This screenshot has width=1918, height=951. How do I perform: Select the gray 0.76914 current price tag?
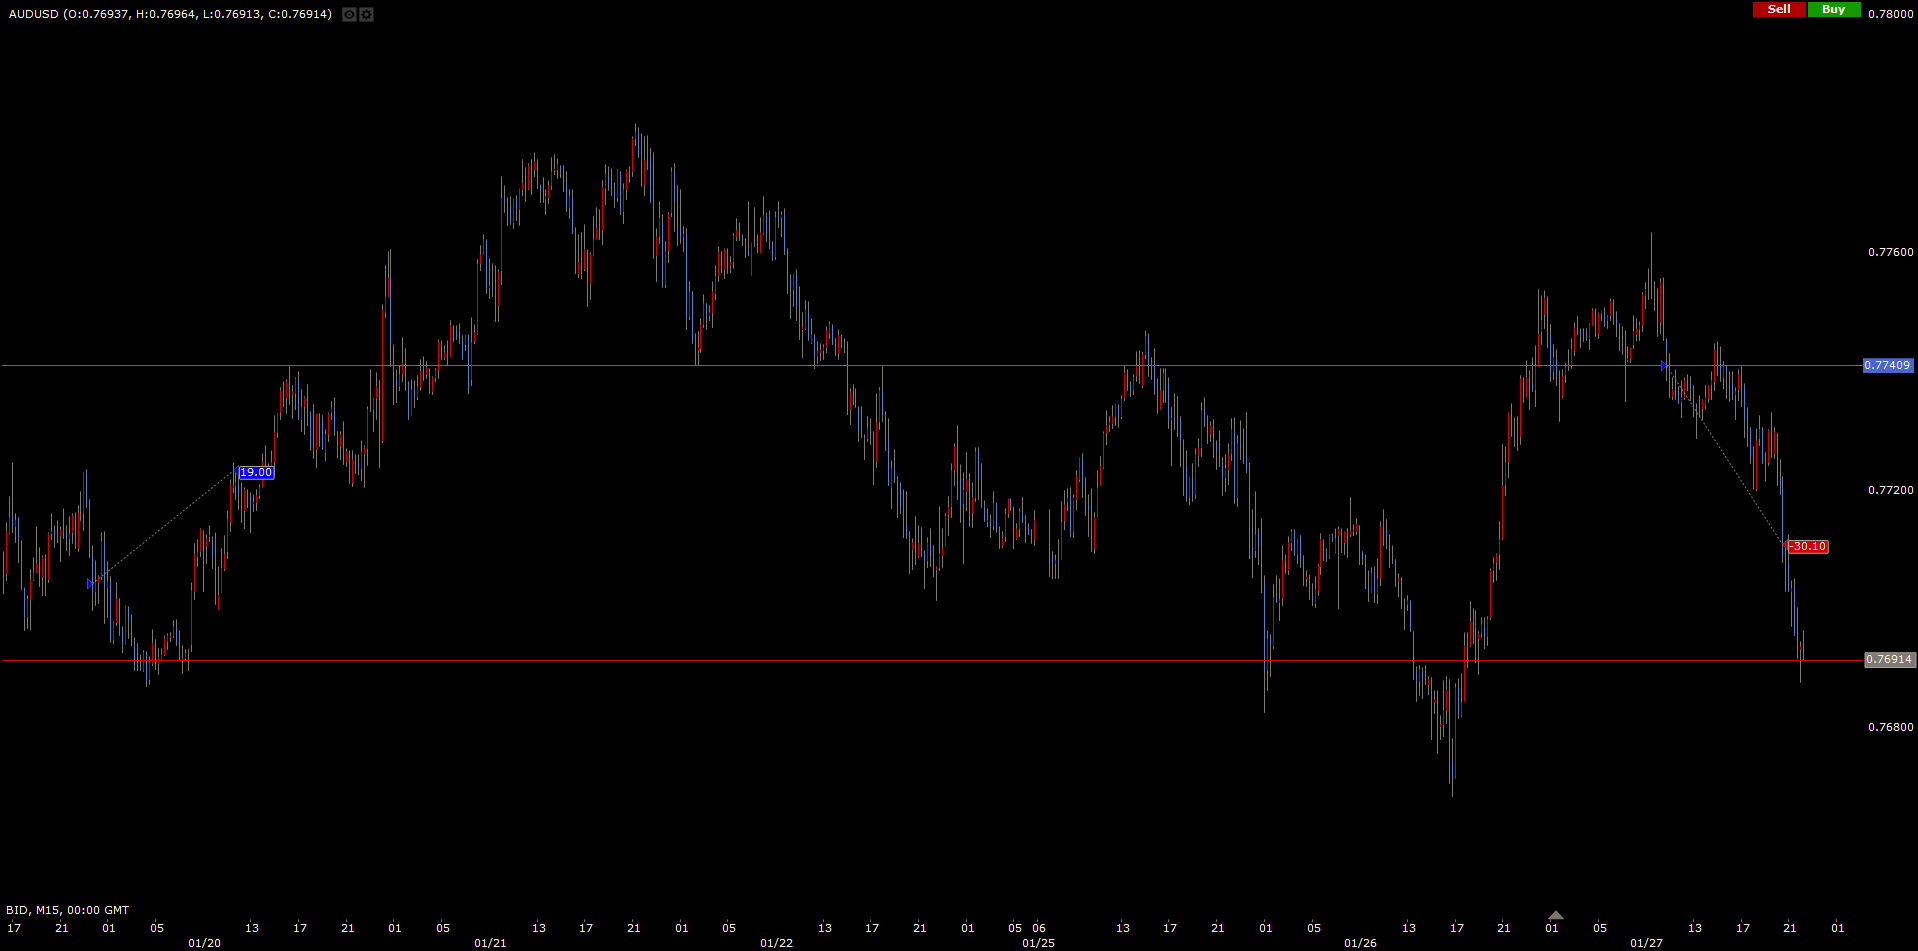click(1888, 660)
